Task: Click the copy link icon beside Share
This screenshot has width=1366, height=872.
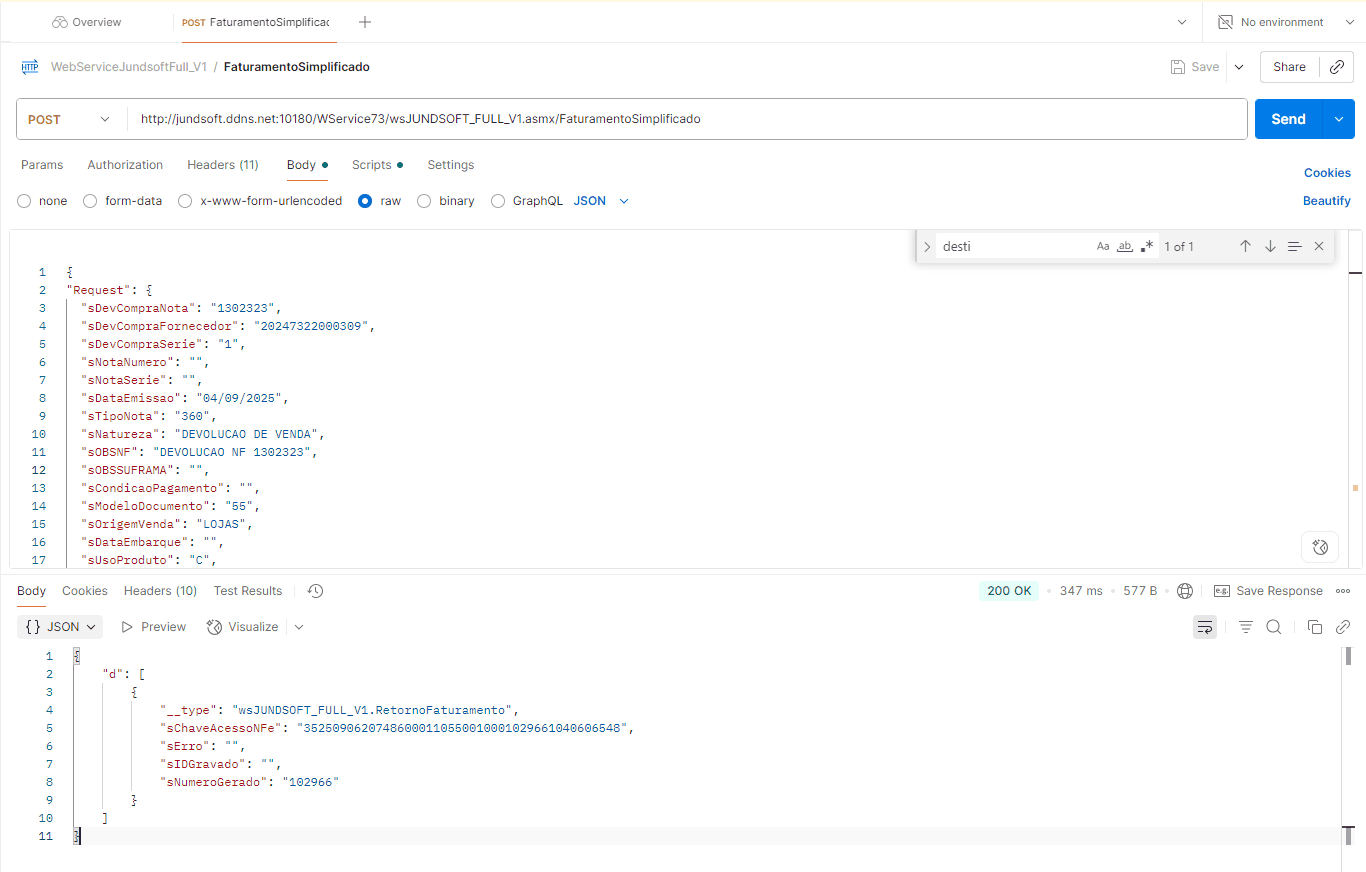Action: tap(1336, 67)
